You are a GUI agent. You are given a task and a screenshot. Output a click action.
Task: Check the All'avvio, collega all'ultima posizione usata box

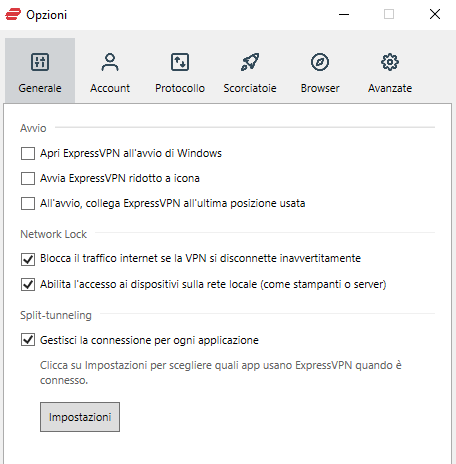tap(28, 203)
